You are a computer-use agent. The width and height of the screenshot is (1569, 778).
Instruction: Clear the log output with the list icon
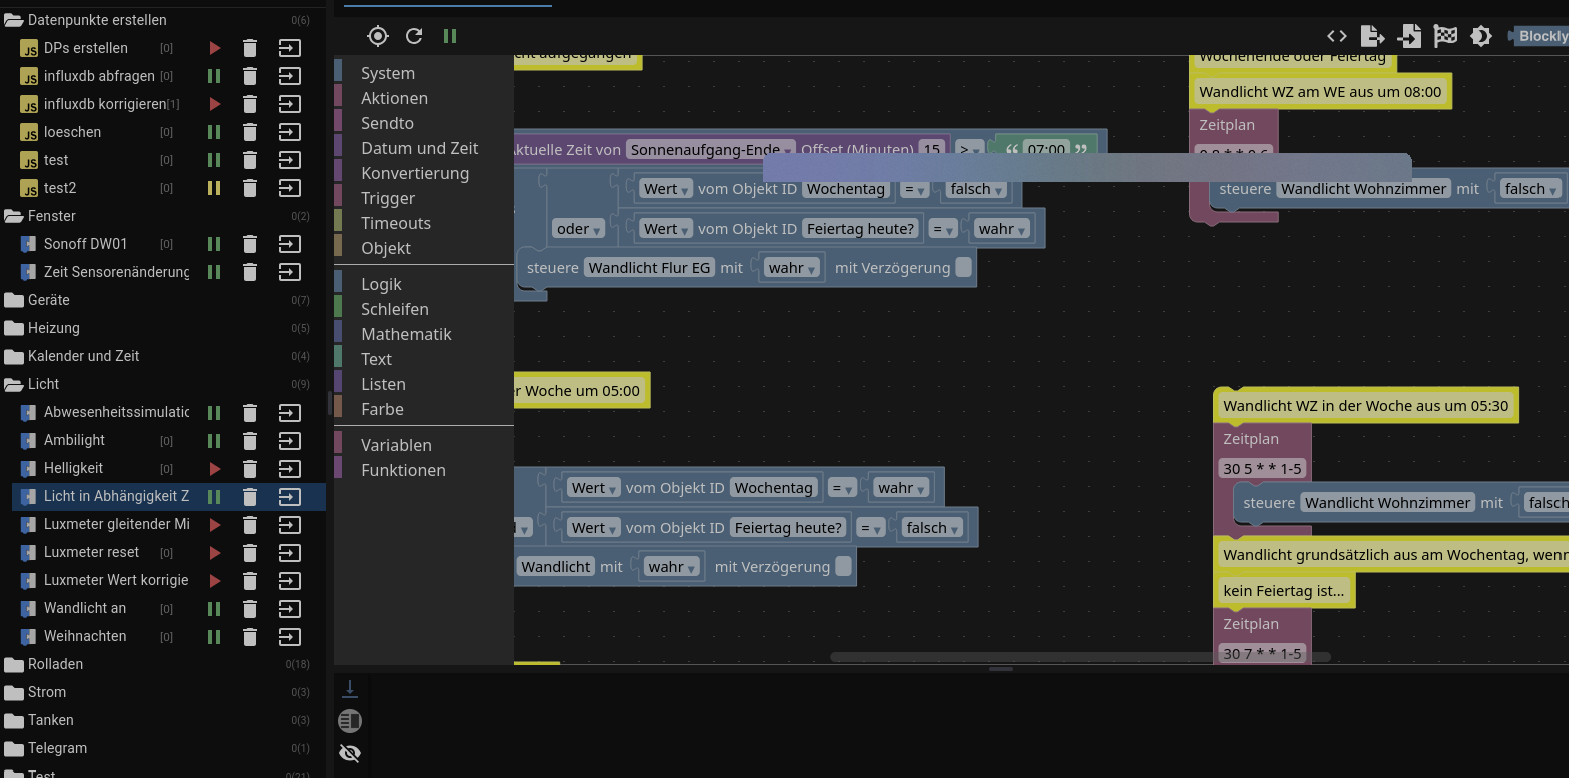coord(350,721)
